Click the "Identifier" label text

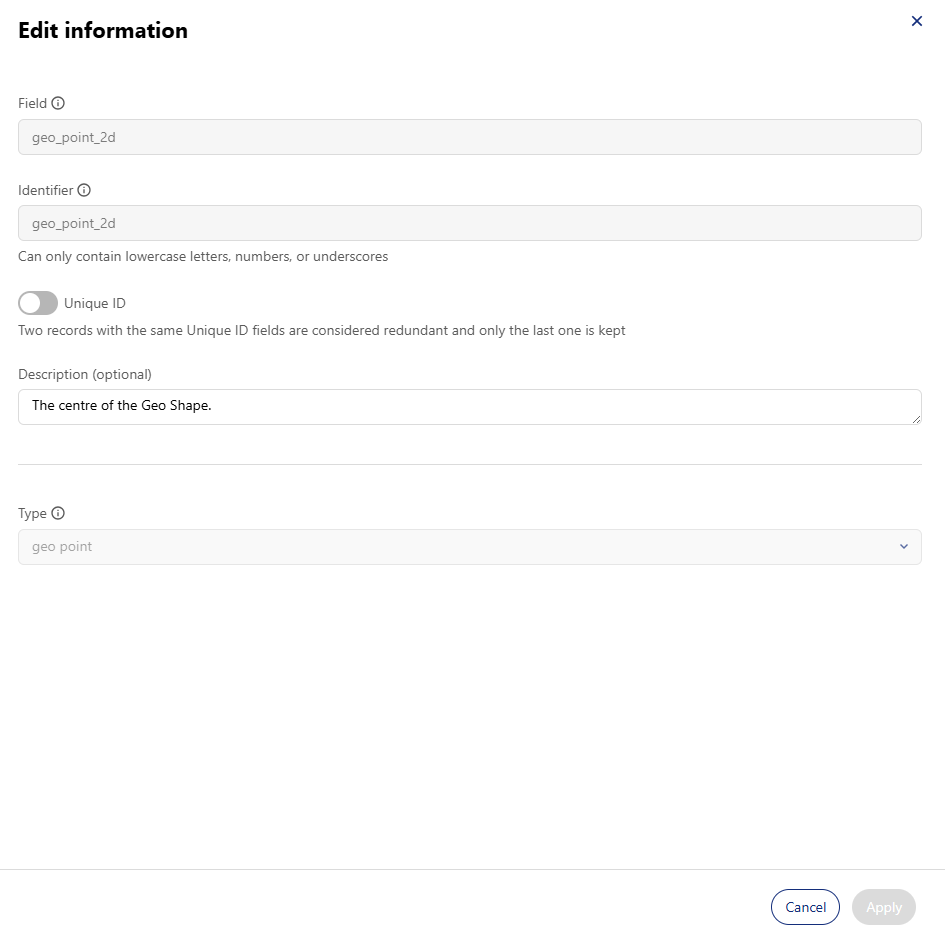coord(46,190)
